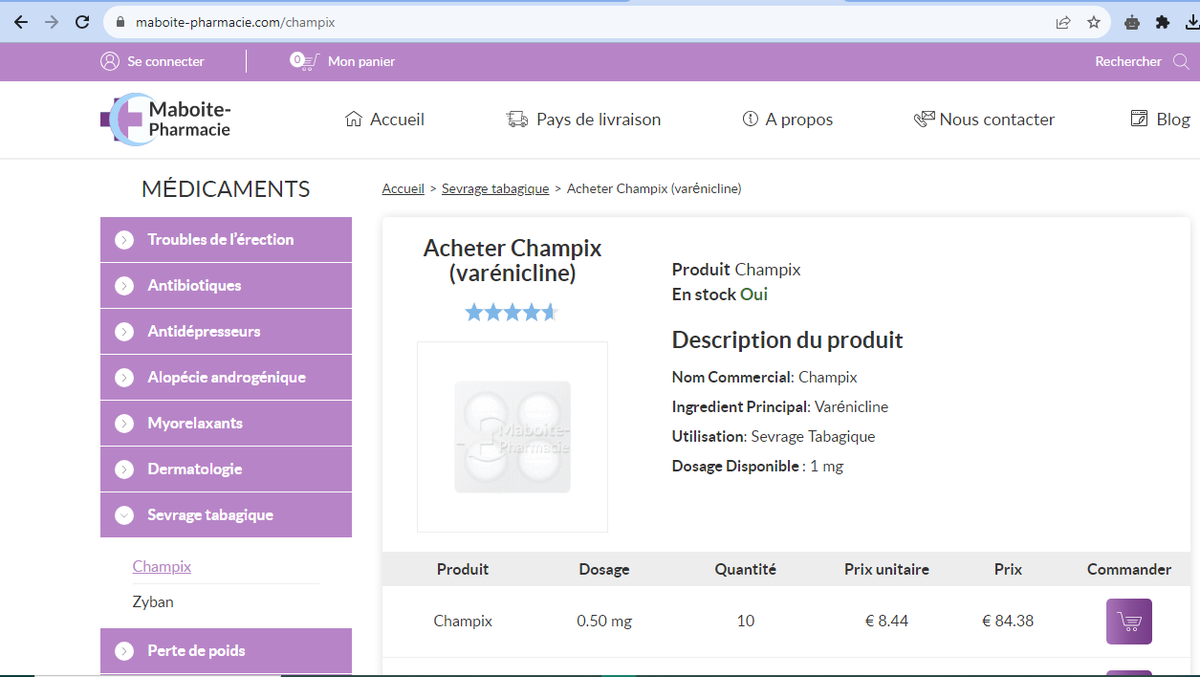1200x677 pixels.
Task: Click Sevrage tabagique breadcrumb link
Action: coord(495,188)
